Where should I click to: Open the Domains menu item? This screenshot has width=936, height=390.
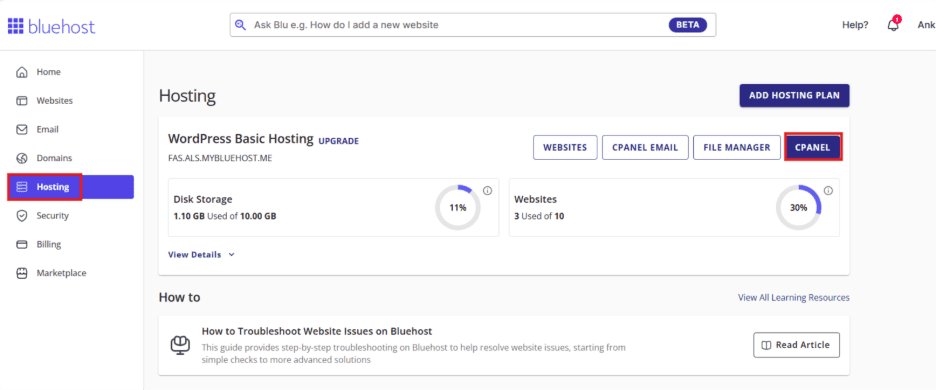pos(70,158)
